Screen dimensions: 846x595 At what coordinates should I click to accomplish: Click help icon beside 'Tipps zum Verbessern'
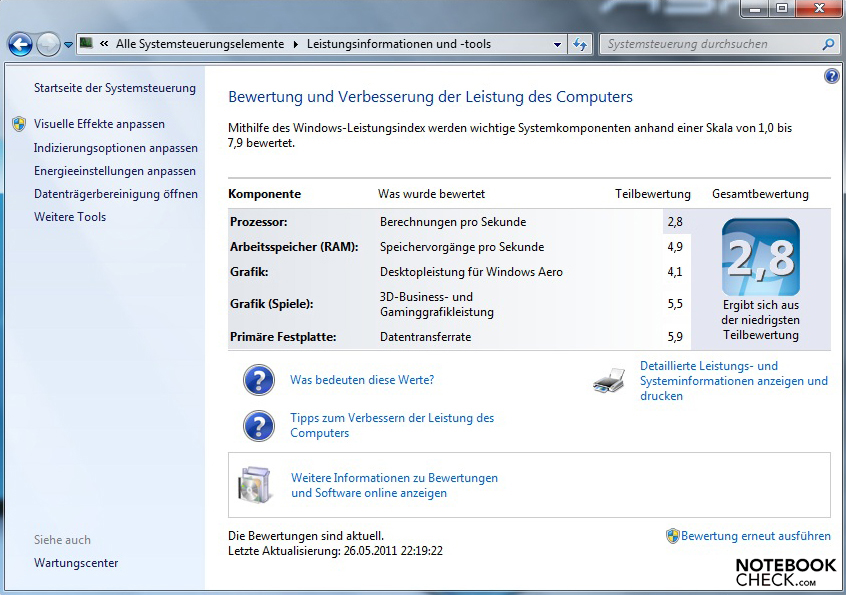(259, 426)
